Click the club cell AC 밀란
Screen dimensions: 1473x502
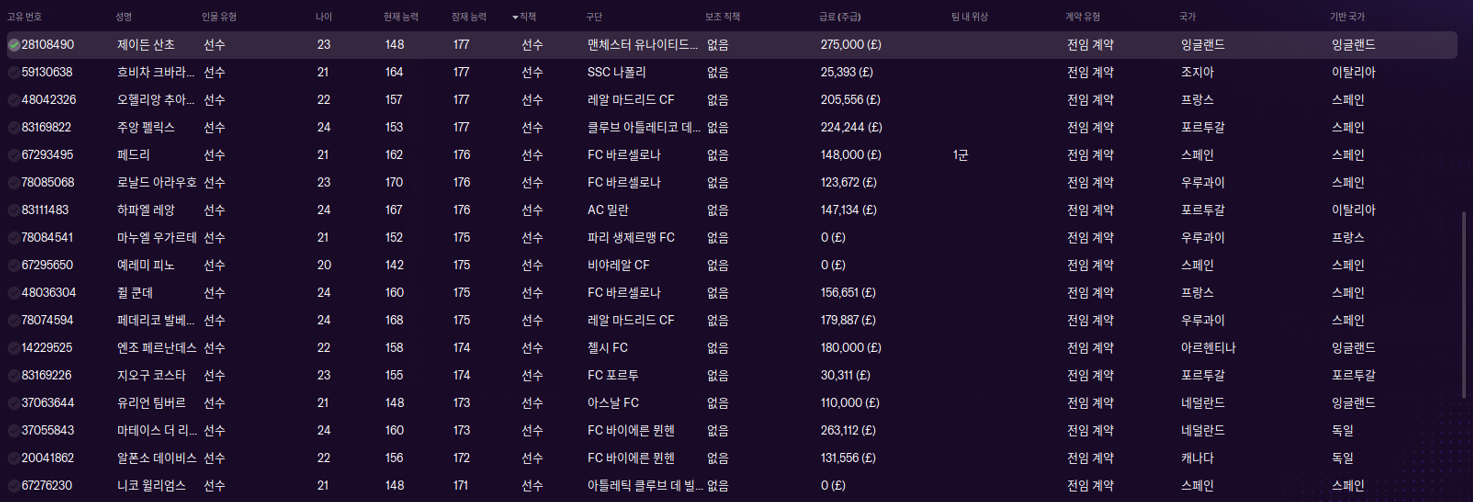609,210
